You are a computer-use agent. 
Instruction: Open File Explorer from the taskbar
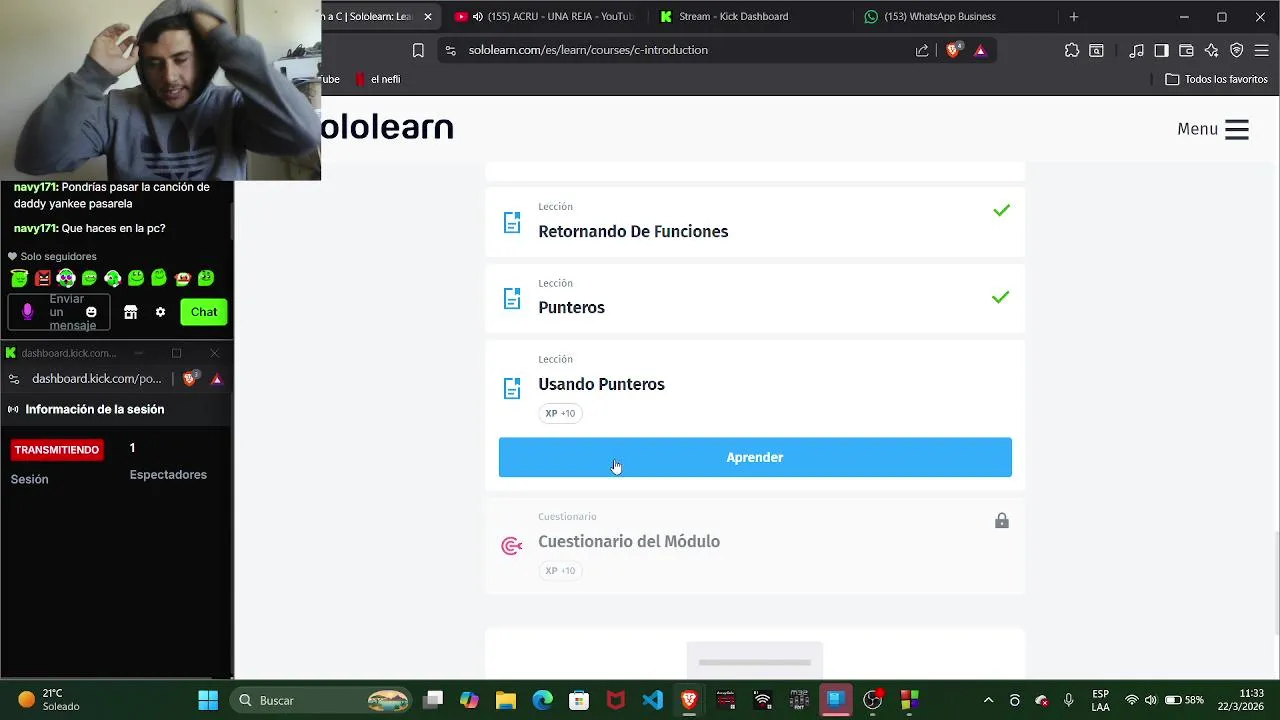(506, 700)
